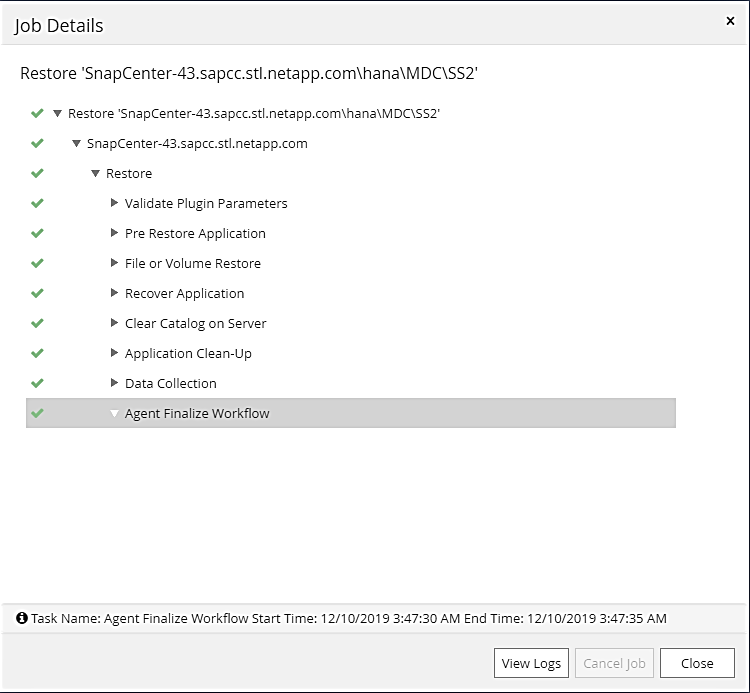Click green checkmark next to Data Collection
The image size is (750, 693).
(37, 383)
